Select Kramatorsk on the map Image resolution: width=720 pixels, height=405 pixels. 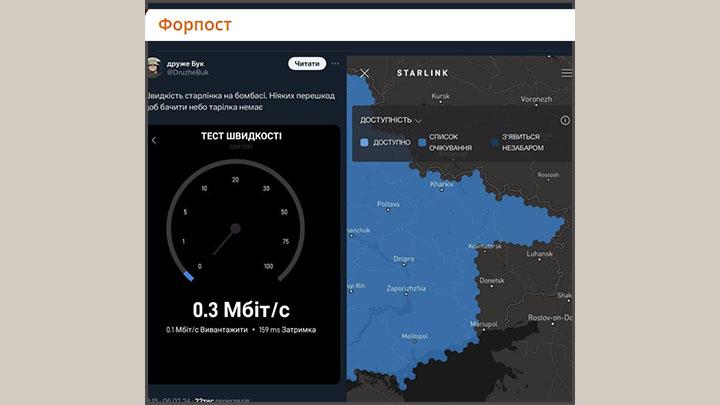485,247
